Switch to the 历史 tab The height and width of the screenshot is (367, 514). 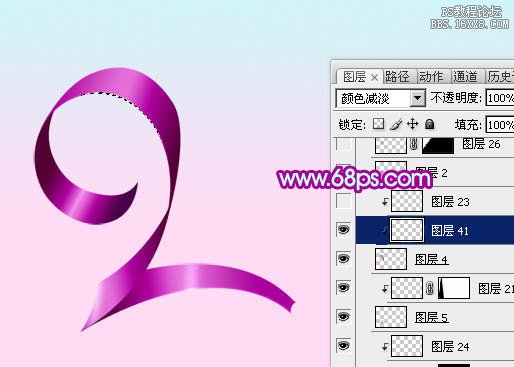[500, 77]
